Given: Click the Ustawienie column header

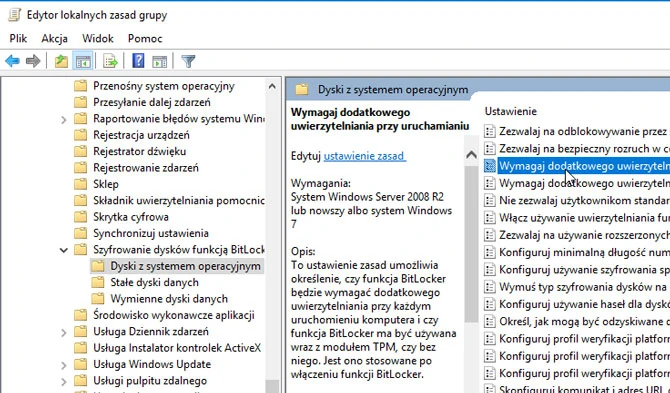Looking at the screenshot, I should [511, 111].
